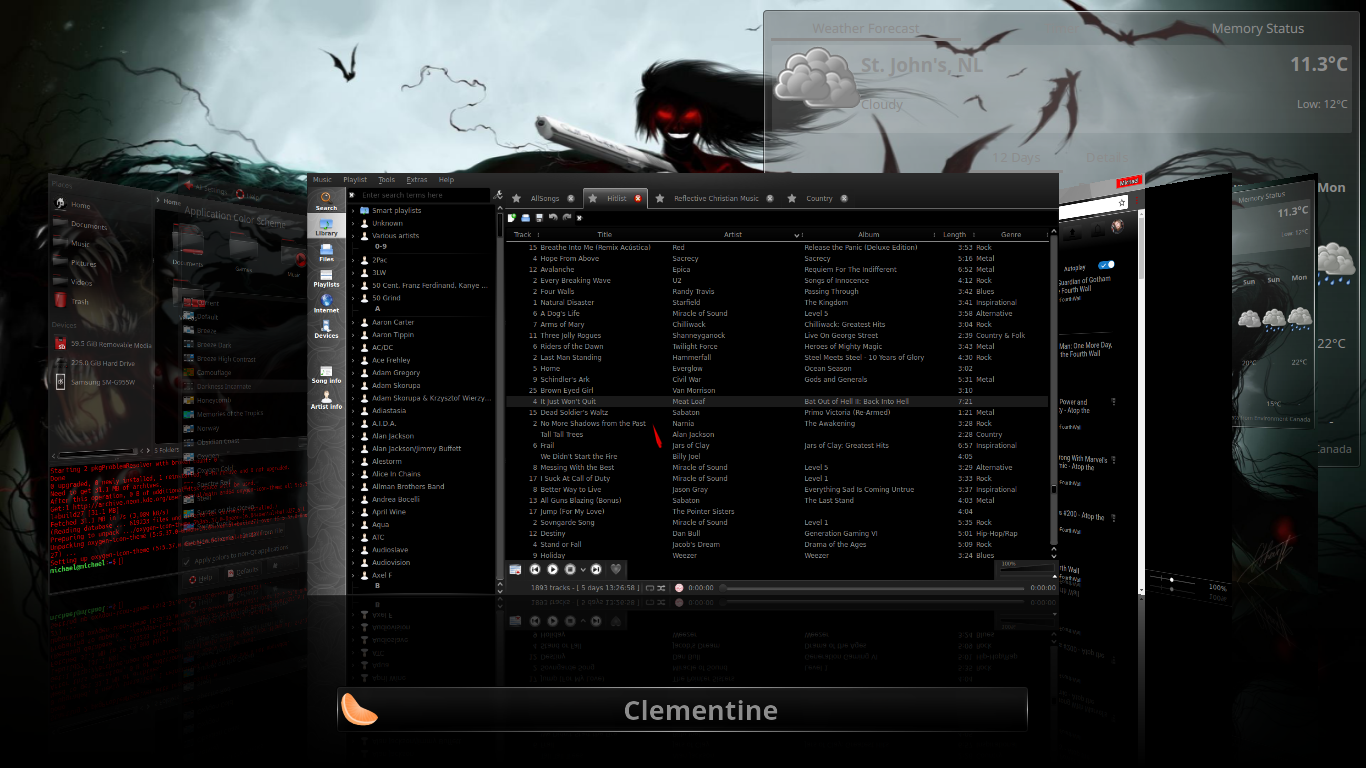Open the Extras menu
Viewport: 1366px width, 768px height.
click(x=416, y=180)
